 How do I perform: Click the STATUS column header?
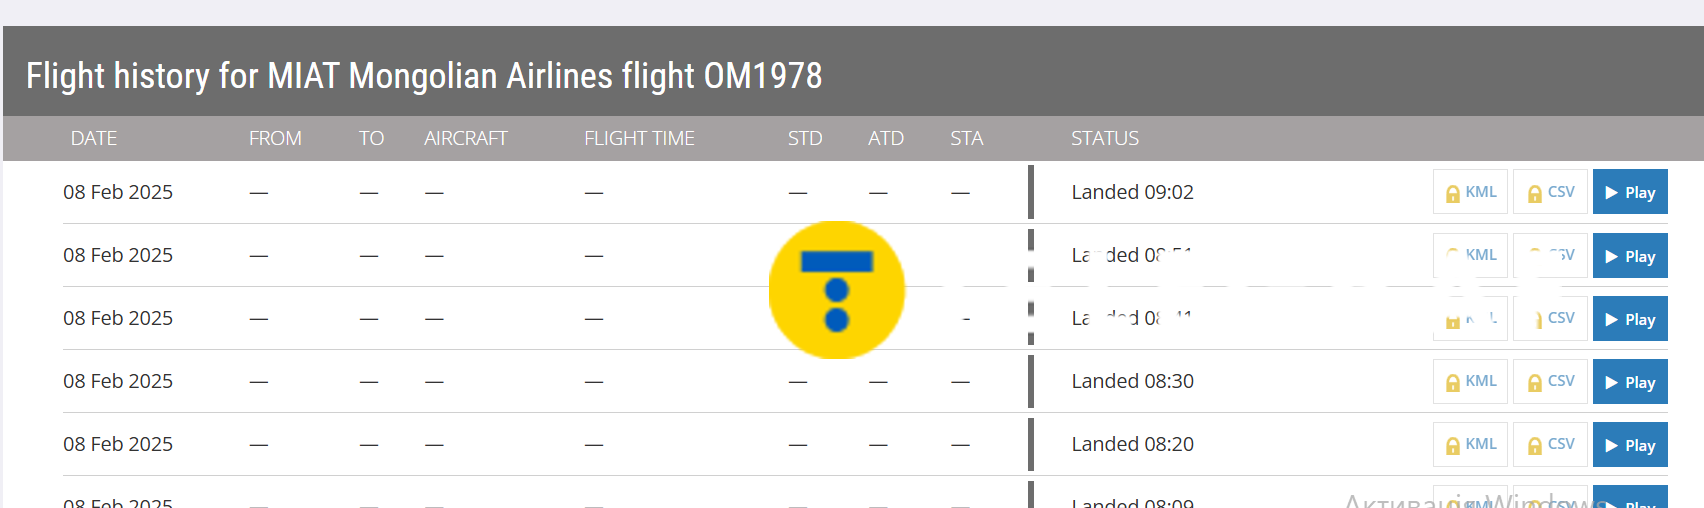(x=1104, y=138)
